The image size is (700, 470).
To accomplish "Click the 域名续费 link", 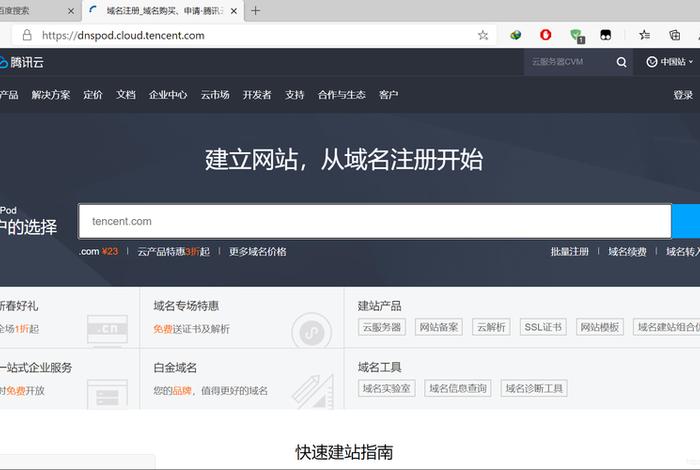I will (627, 252).
